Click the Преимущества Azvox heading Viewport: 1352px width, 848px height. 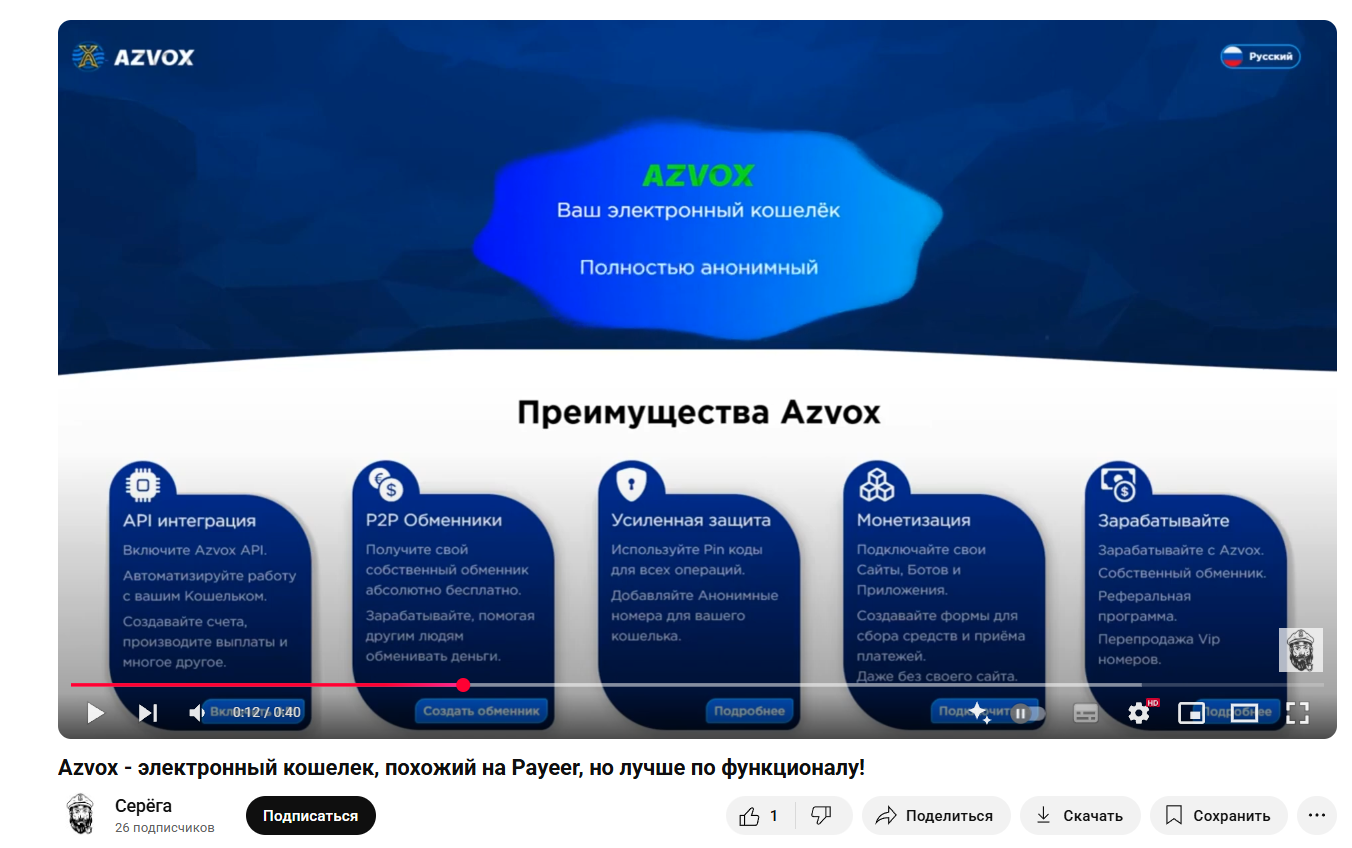tap(698, 413)
